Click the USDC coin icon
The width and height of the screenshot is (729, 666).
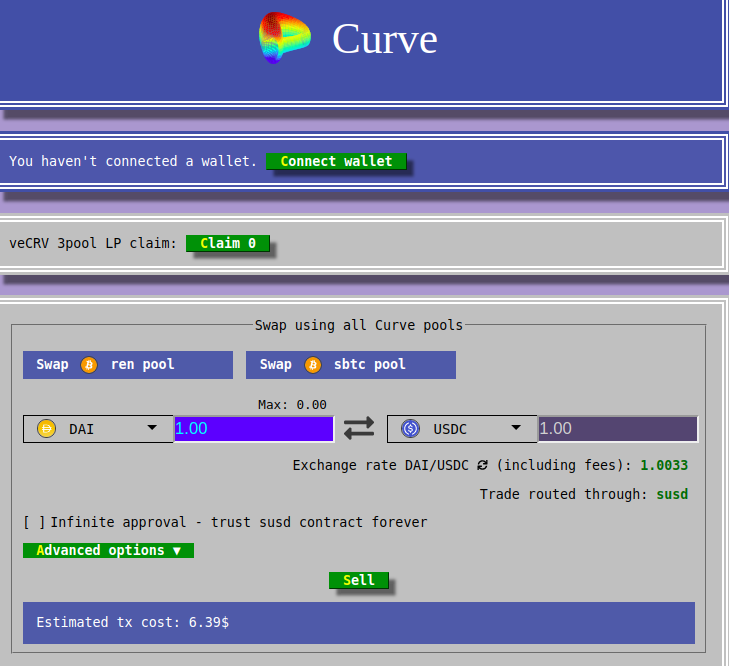tap(409, 429)
